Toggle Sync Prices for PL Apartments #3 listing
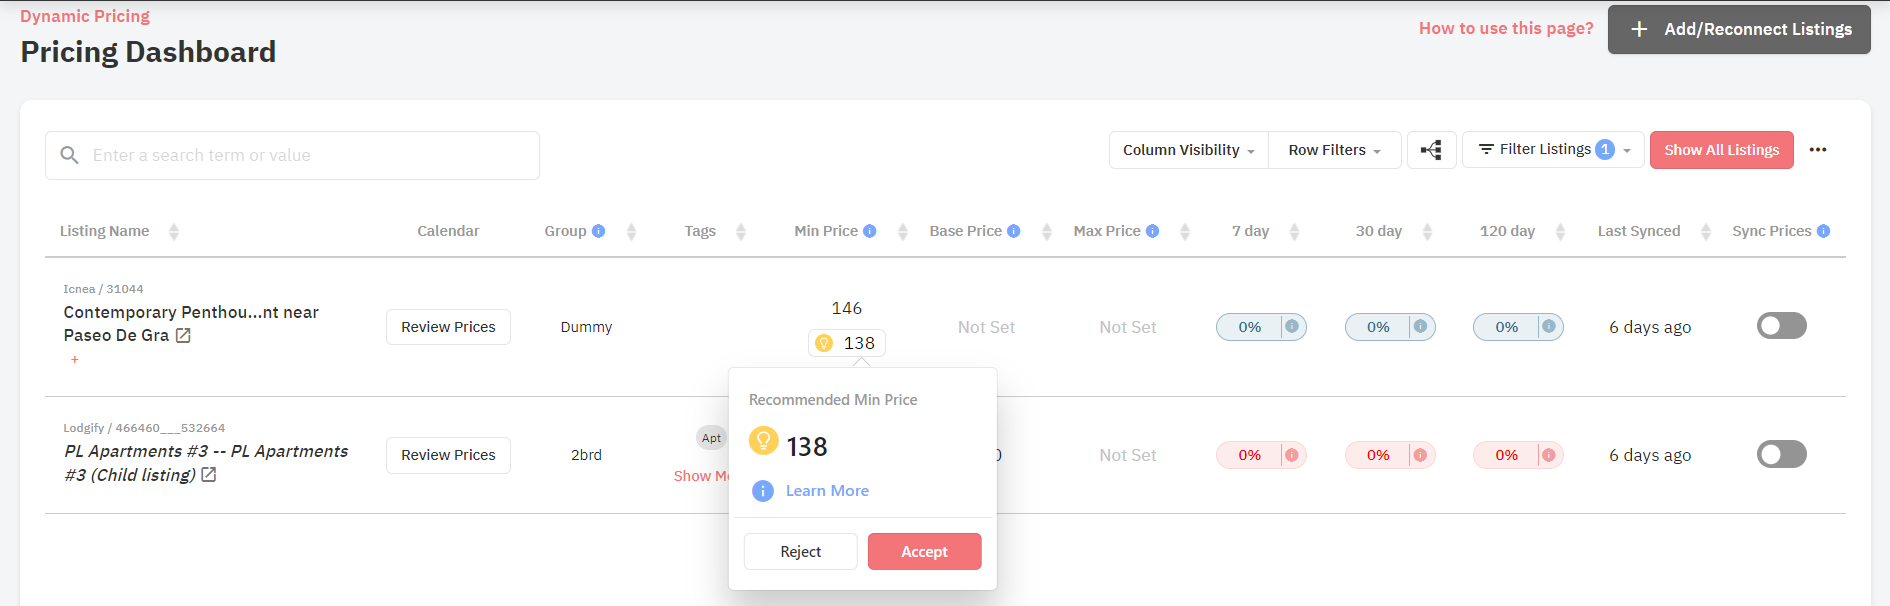 pos(1782,454)
